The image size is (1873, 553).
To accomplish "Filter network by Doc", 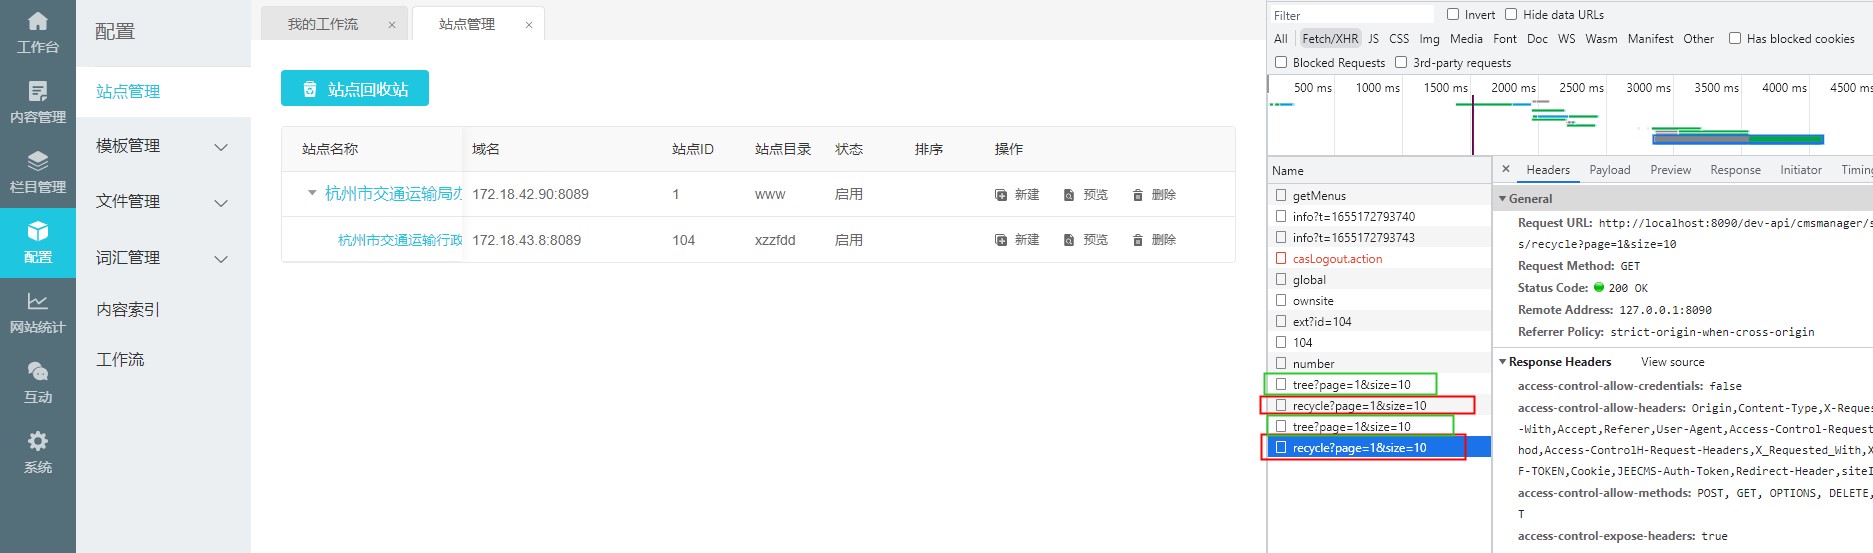I will click(1537, 39).
